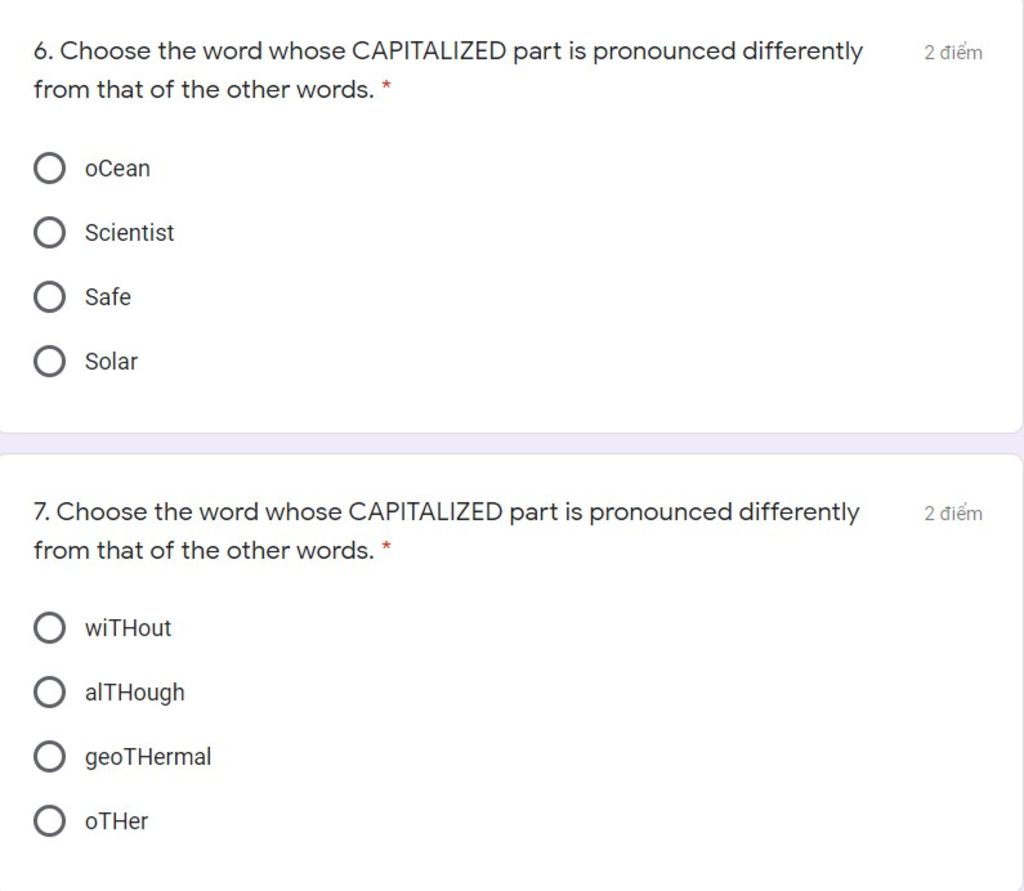This screenshot has height=891, width=1024.
Task: Click the "Solar" answer label text
Action: tap(111, 361)
